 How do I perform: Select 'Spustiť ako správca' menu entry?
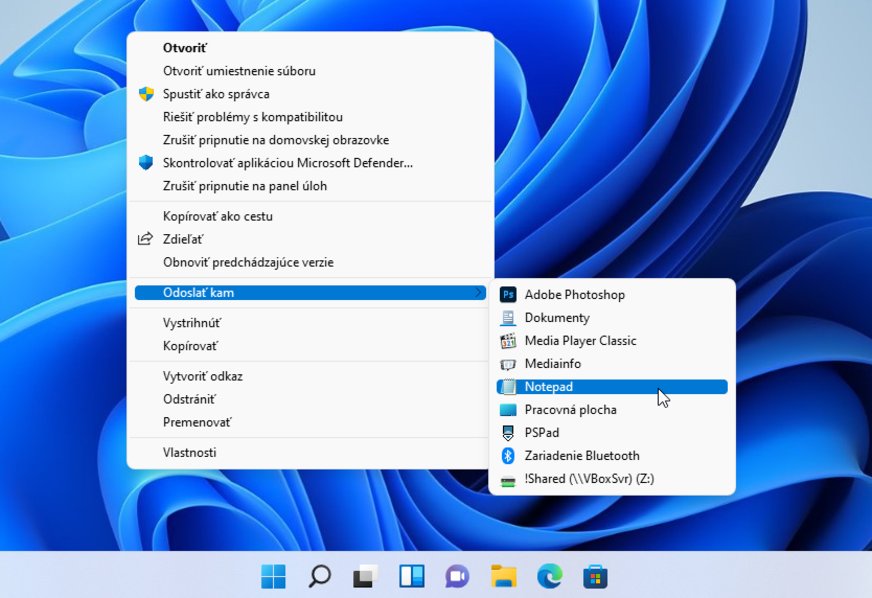(216, 94)
